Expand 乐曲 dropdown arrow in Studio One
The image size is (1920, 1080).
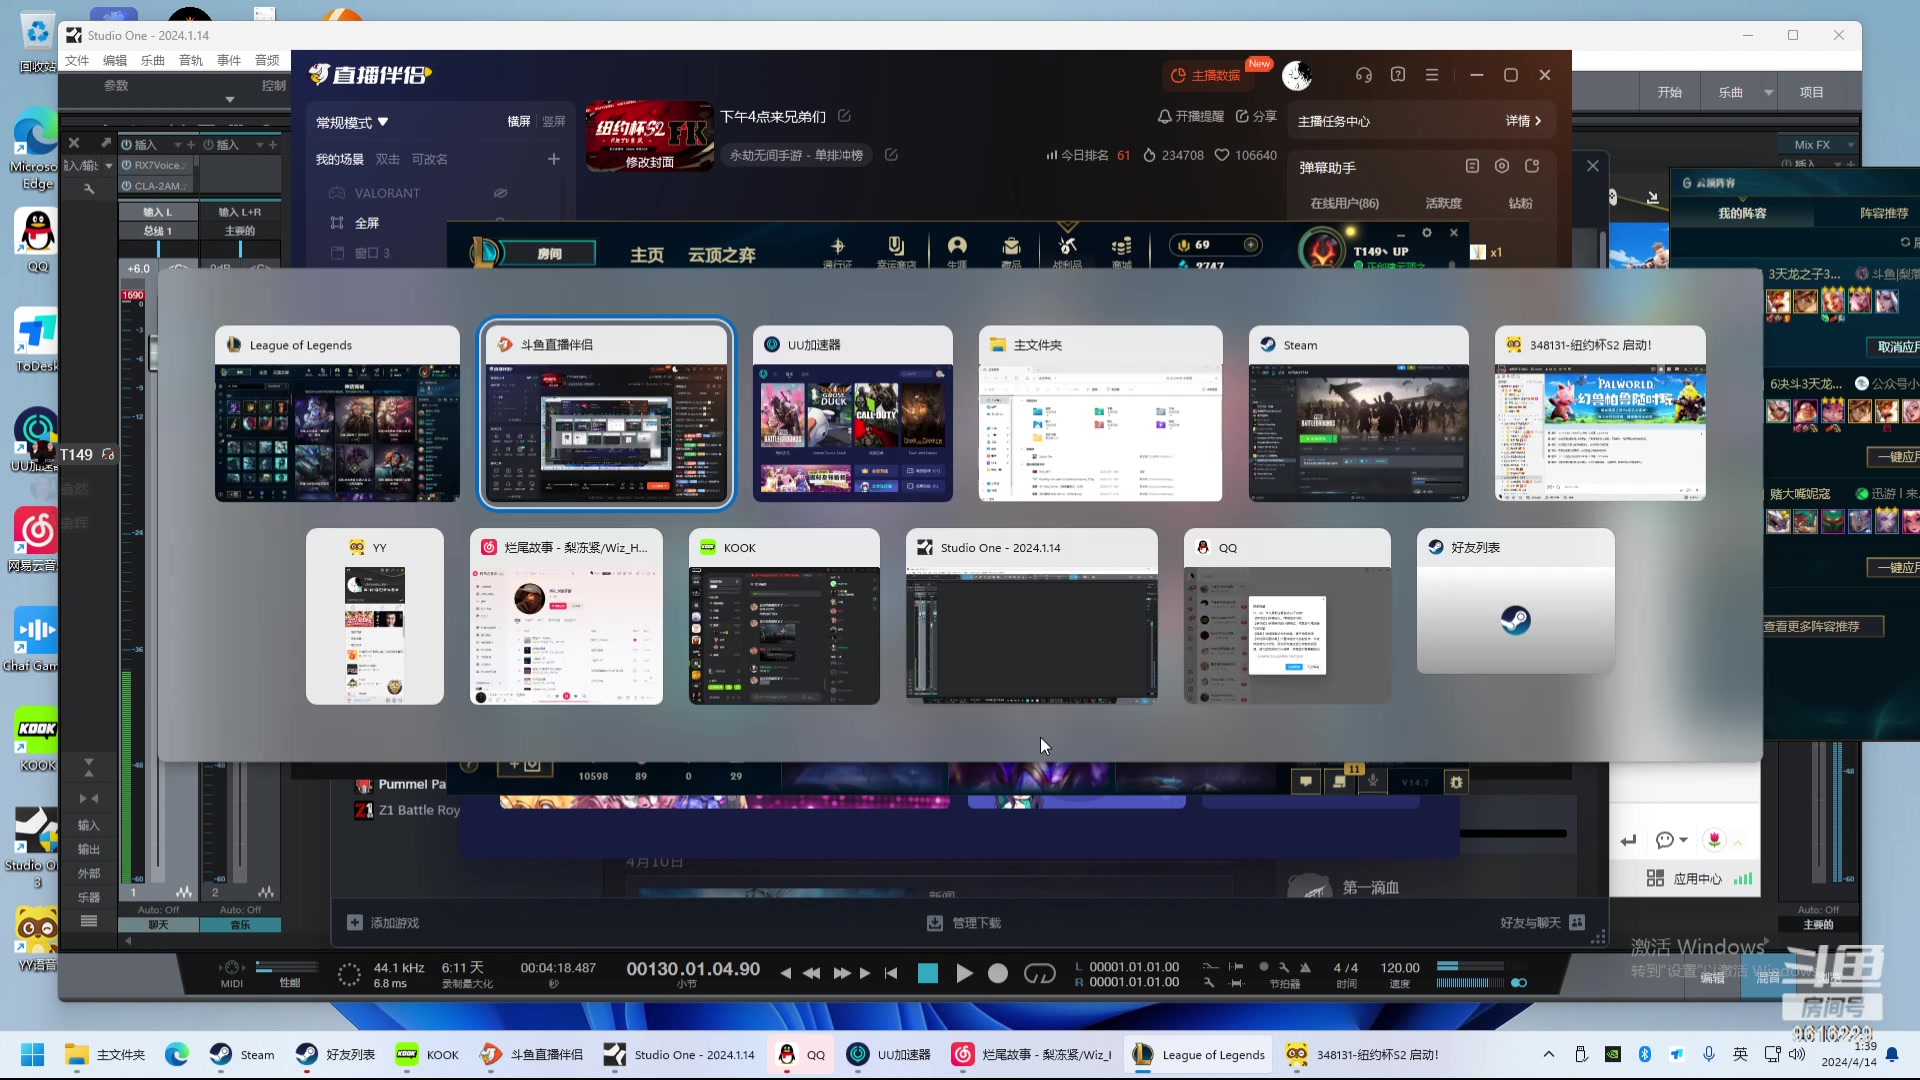pos(1768,92)
